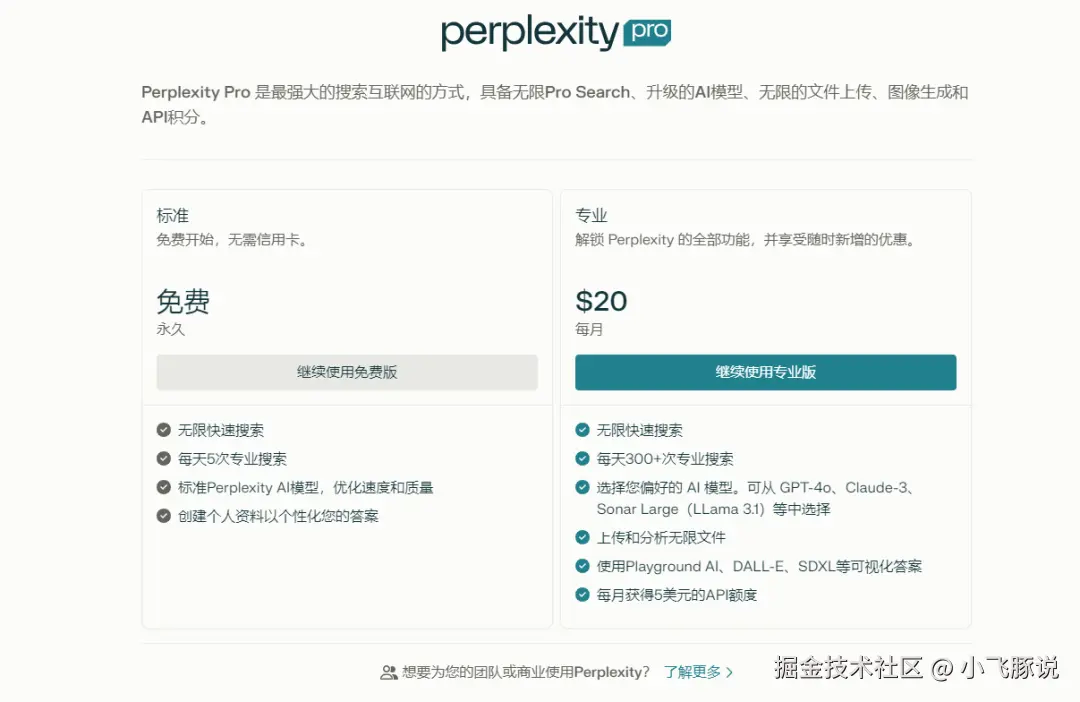Click teal check icon beside 上传和分析无限文件
Screen dimensions: 1080x702
click(x=582, y=538)
